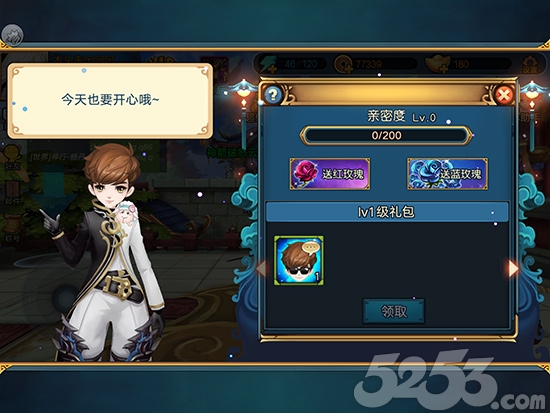
Task: Go to next gift pack with right arrow
Action: pyautogui.click(x=513, y=268)
